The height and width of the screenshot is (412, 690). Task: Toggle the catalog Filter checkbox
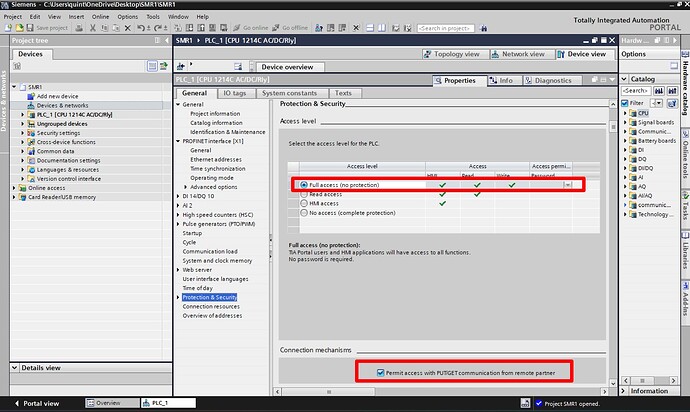click(x=624, y=103)
